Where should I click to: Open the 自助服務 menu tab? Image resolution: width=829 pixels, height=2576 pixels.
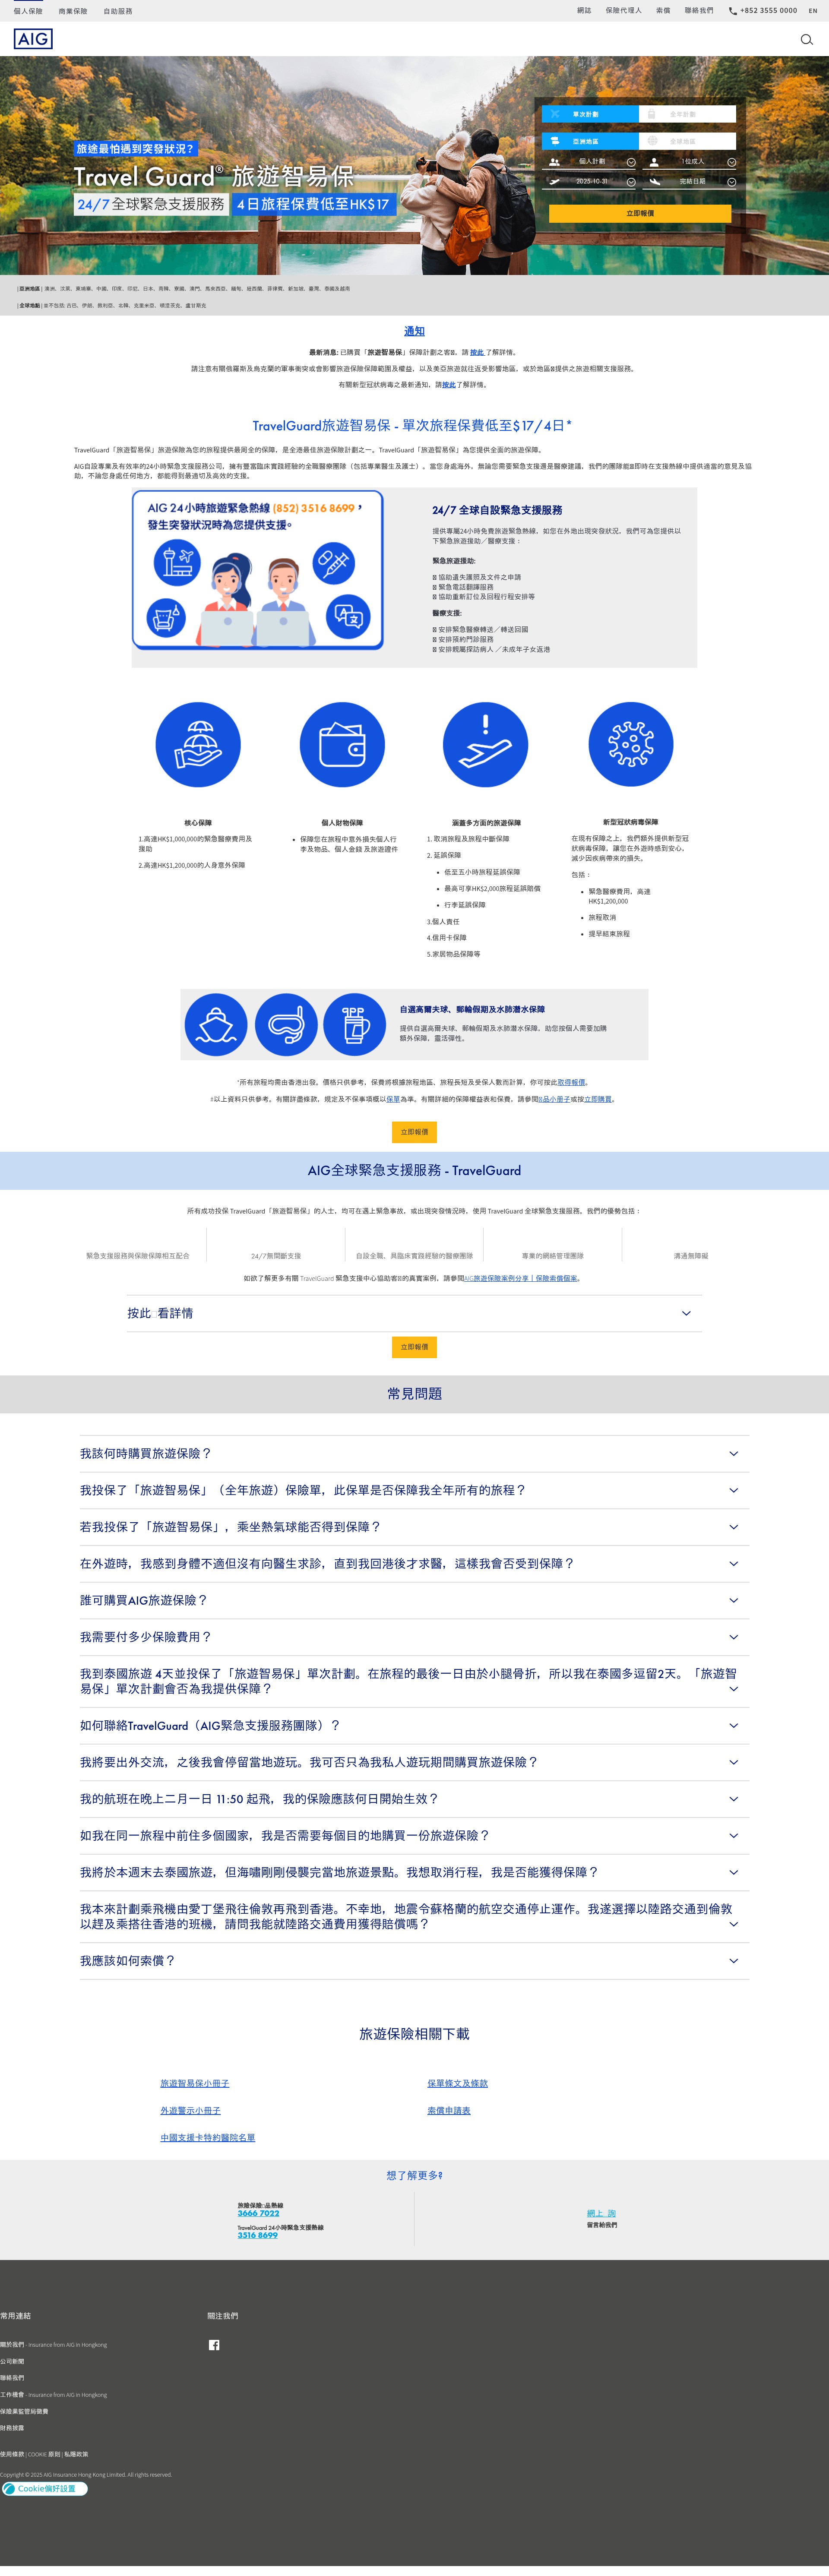118,11
